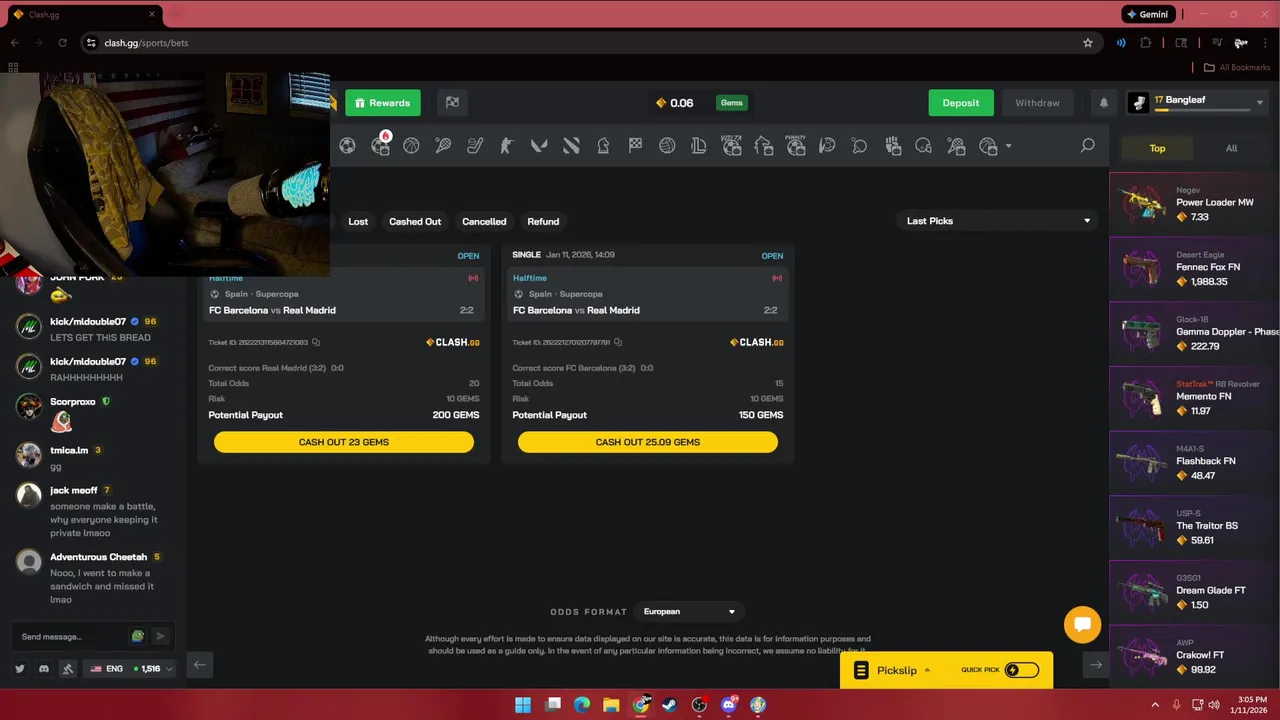1280x720 pixels.
Task: Open the sports search magnifier
Action: point(1087,146)
